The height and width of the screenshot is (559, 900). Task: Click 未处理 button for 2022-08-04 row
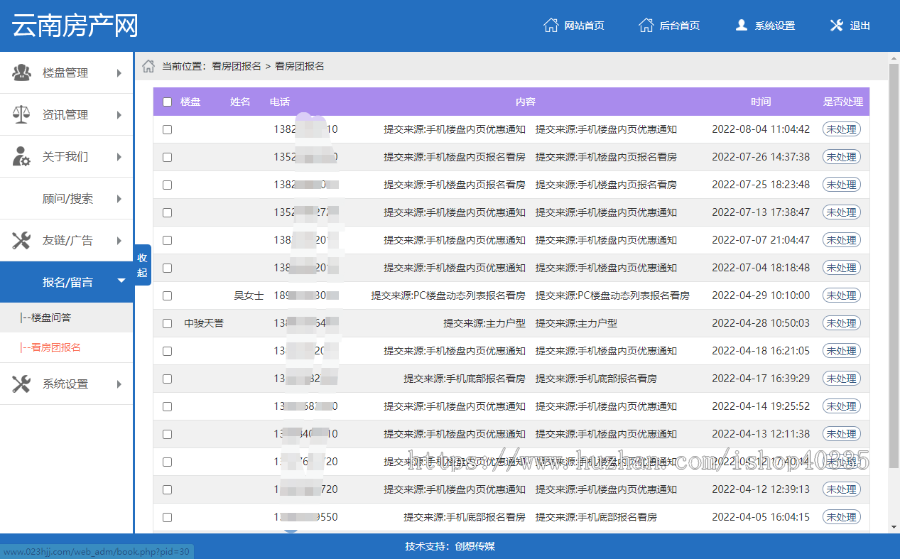click(841, 129)
